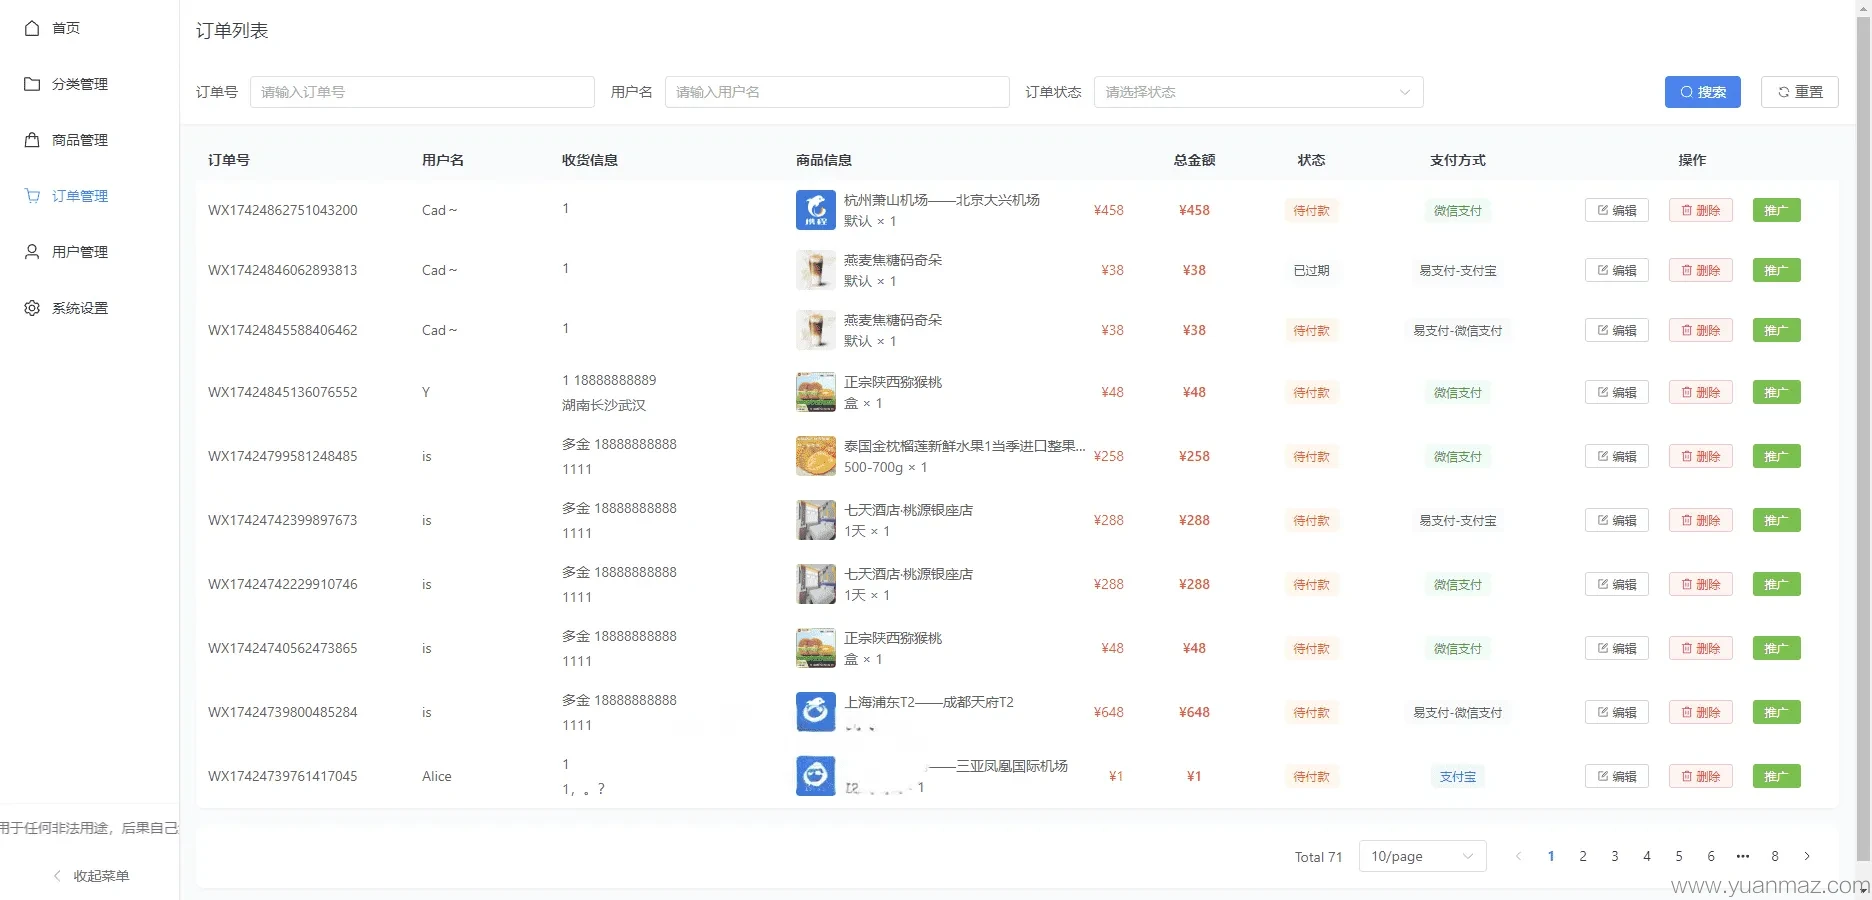
Task: Delete order WX17424799581248485
Action: click(1700, 456)
